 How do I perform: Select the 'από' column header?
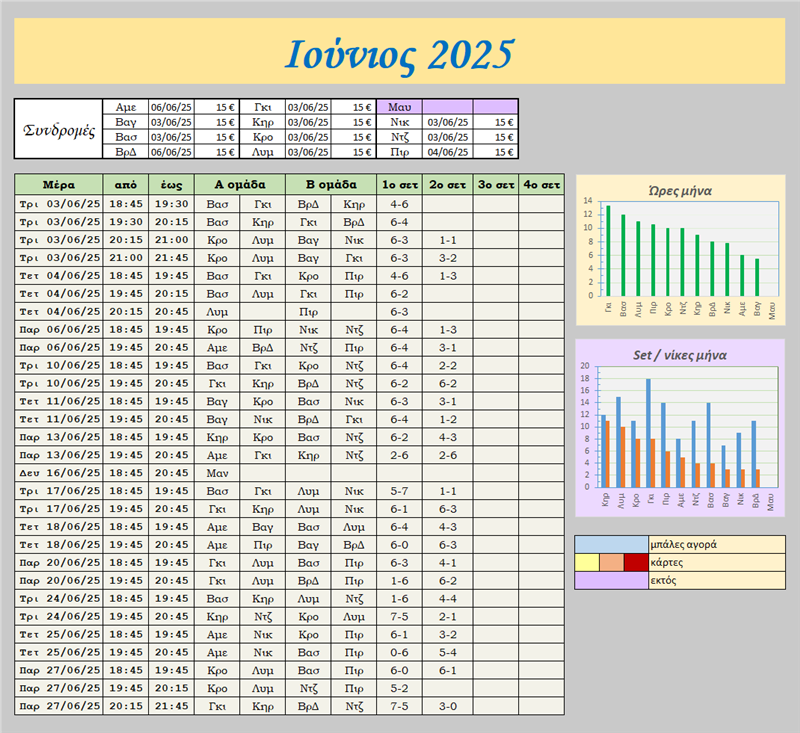coord(126,185)
